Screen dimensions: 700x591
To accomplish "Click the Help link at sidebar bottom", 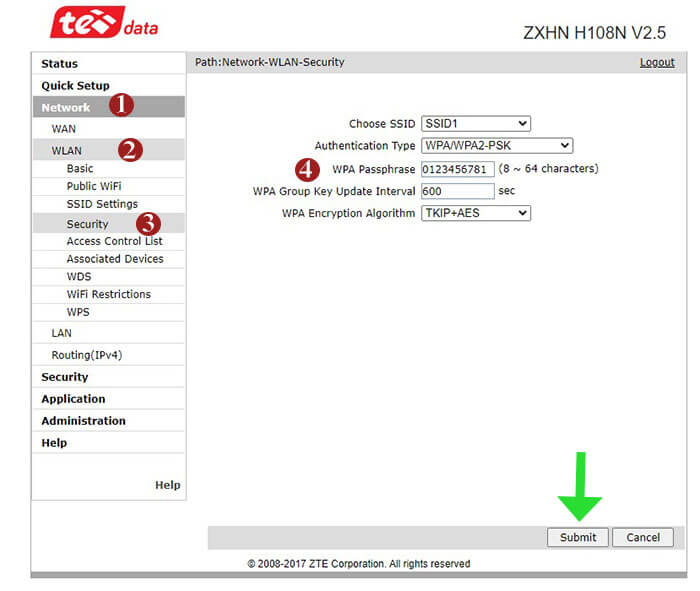I will [167, 485].
